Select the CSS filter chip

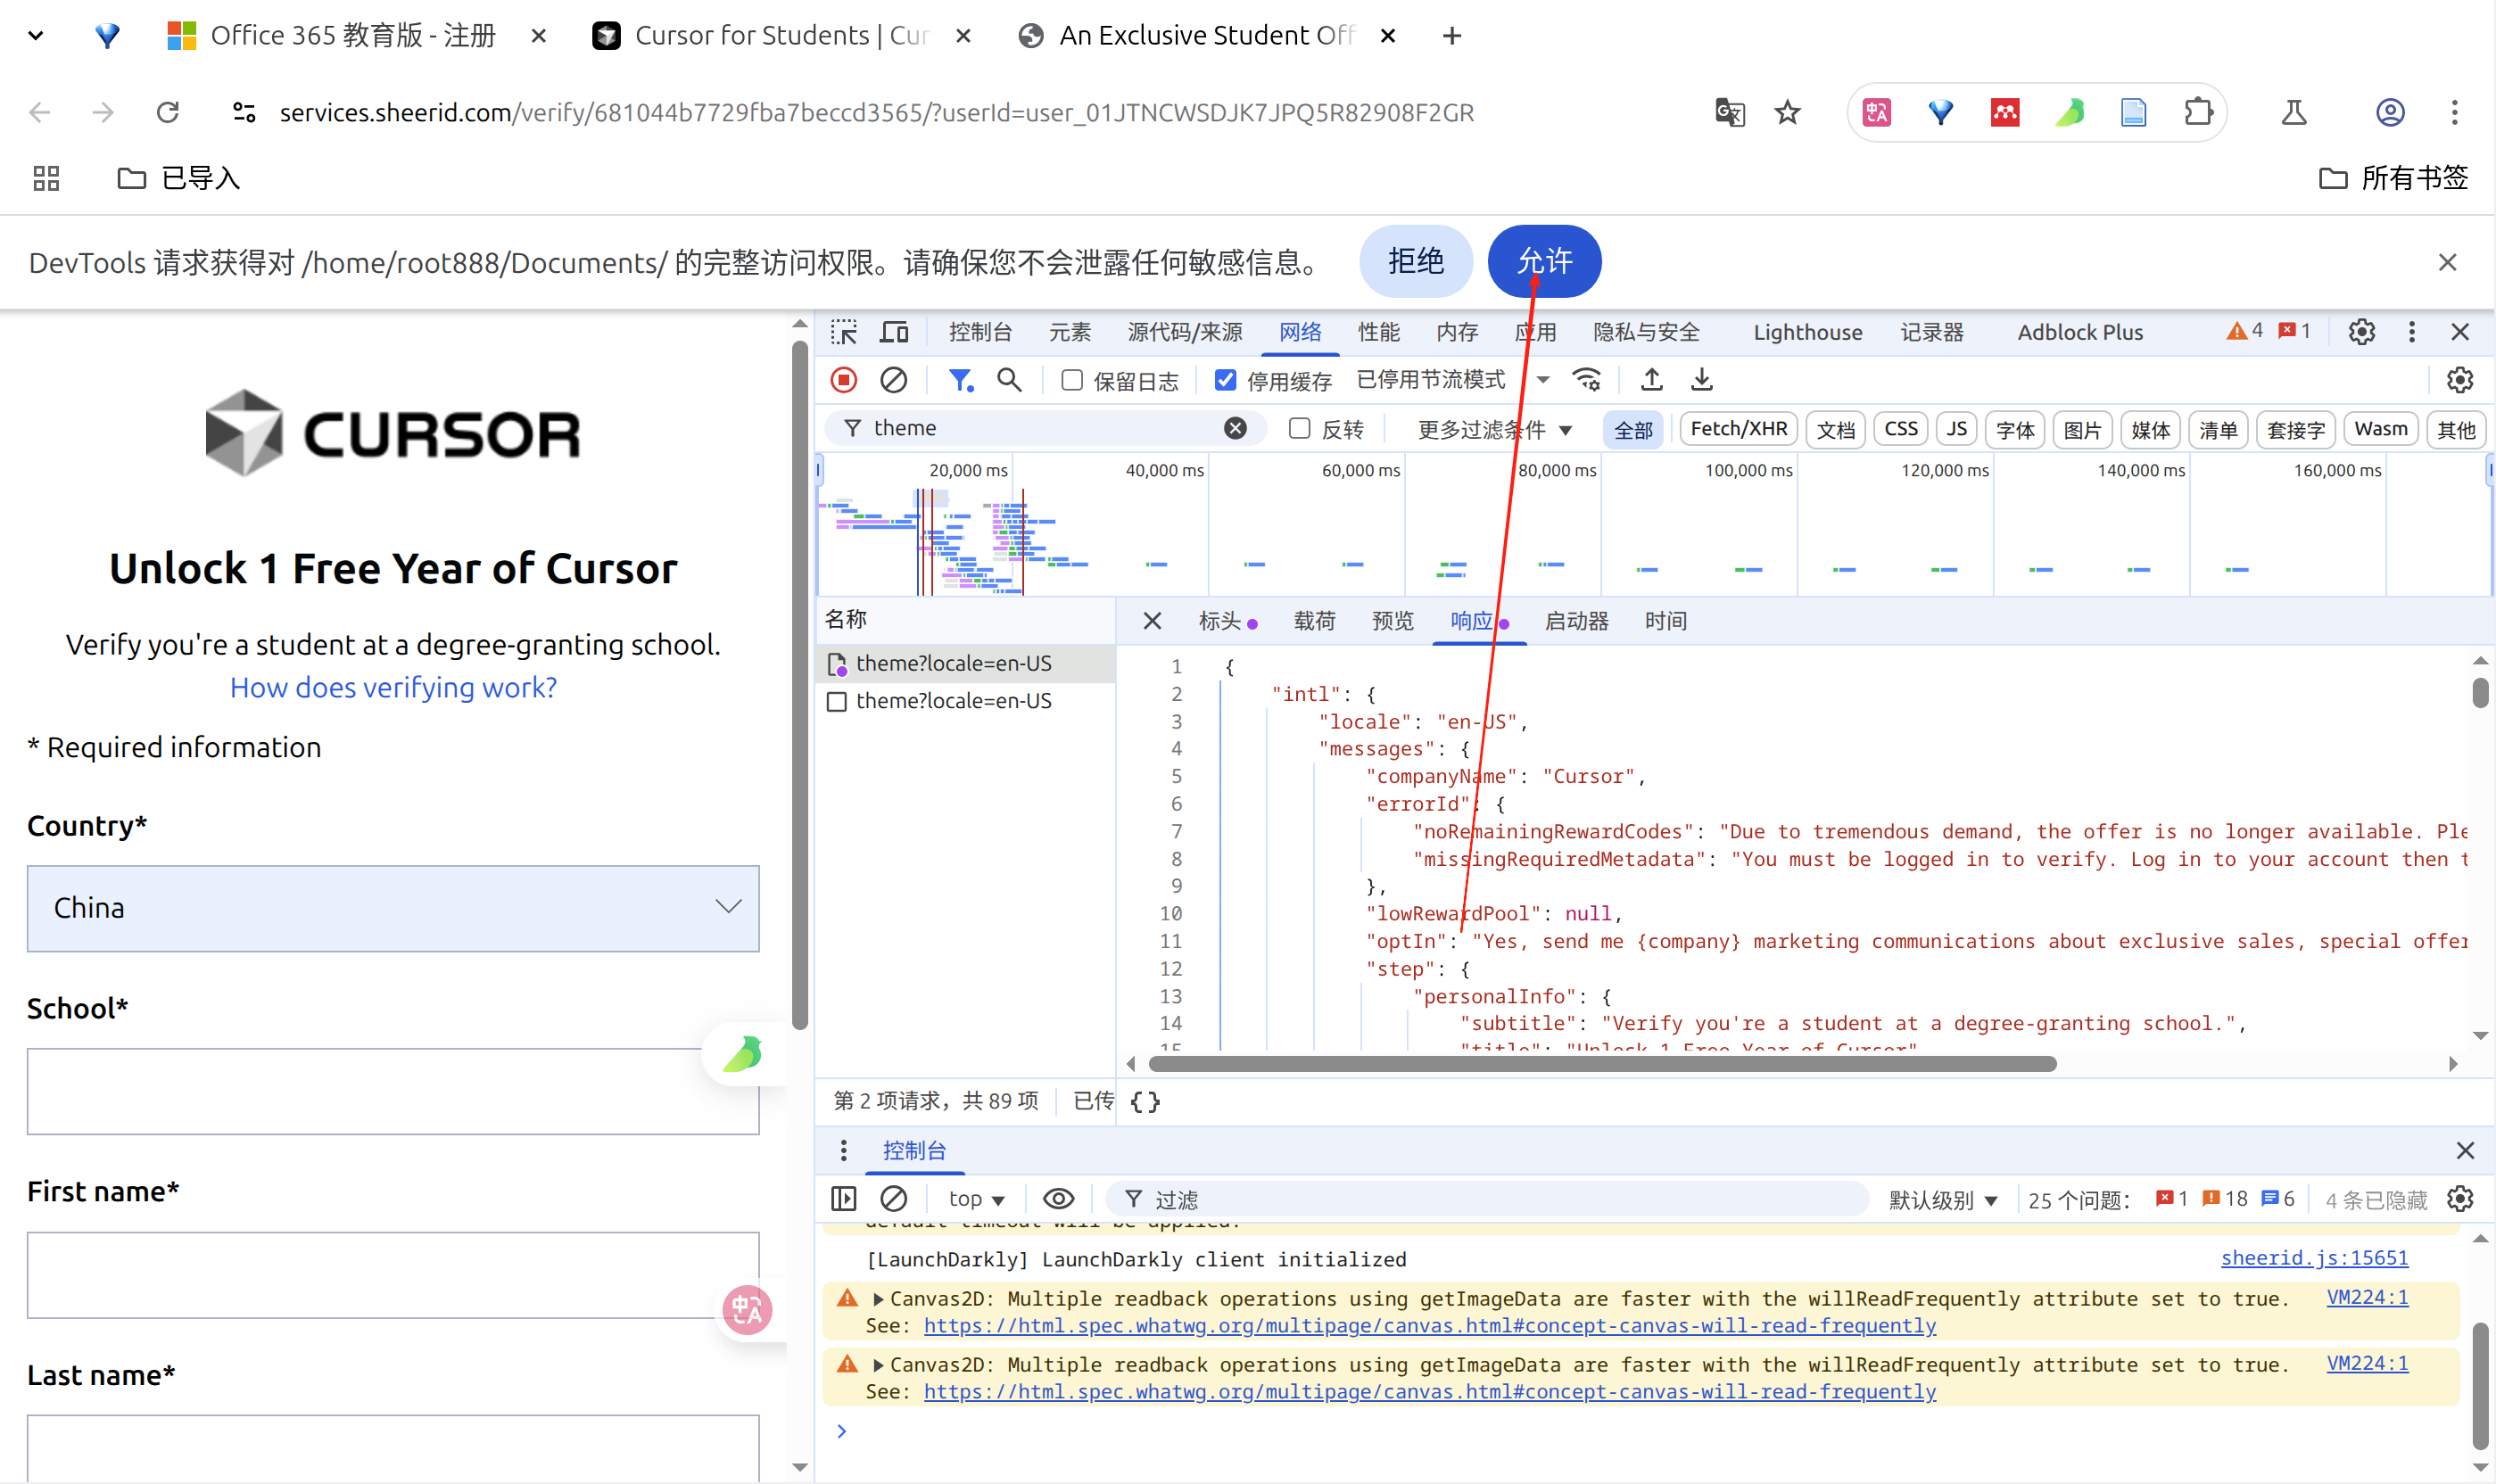tap(1901, 429)
